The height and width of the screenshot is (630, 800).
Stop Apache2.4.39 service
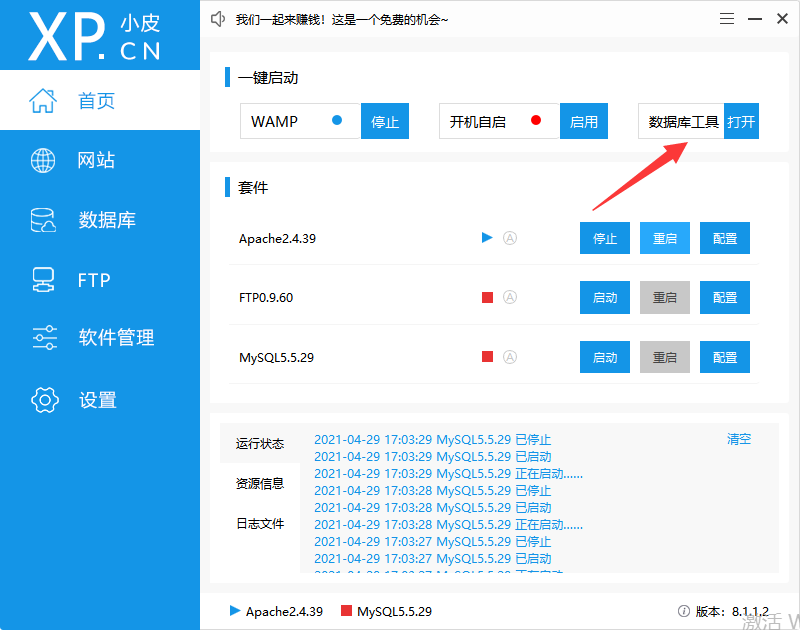point(605,238)
